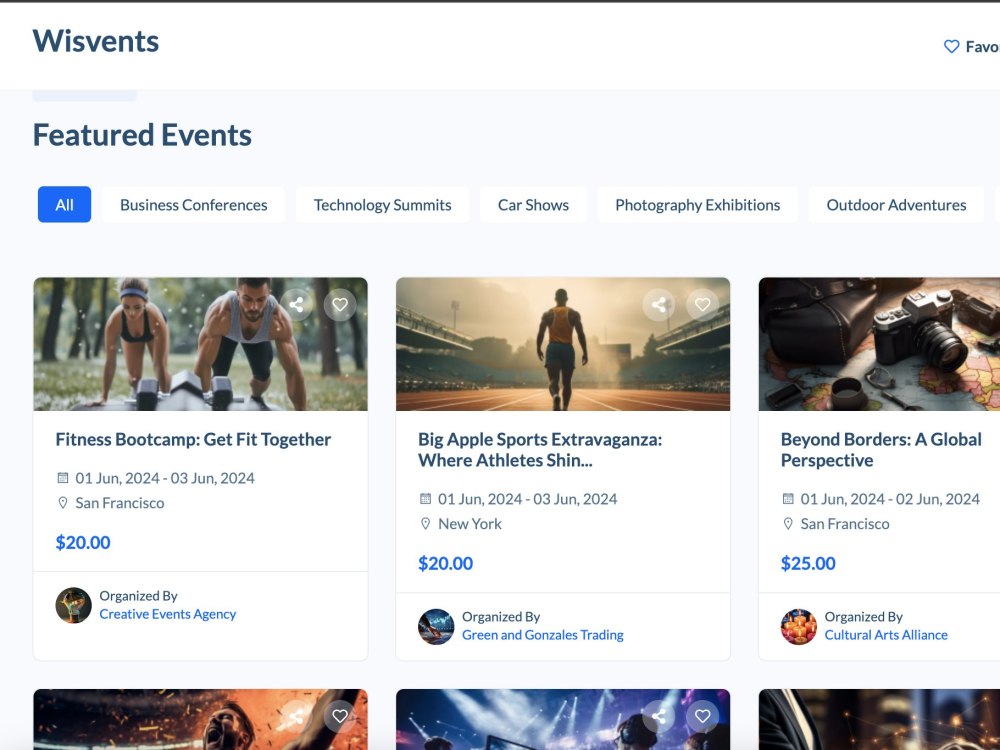Viewport: 1000px width, 750px height.
Task: Click the Fitness Bootcamp date calendar icon
Action: (x=62, y=478)
